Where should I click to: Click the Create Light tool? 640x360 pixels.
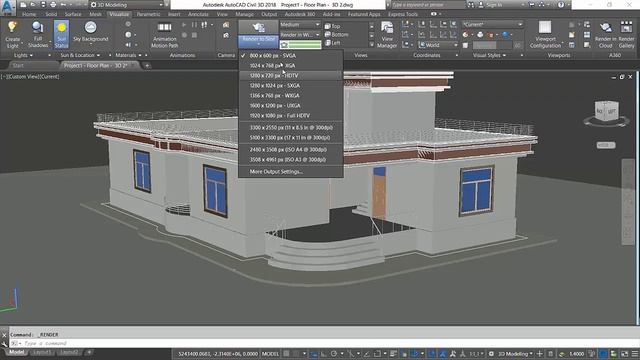(12, 35)
